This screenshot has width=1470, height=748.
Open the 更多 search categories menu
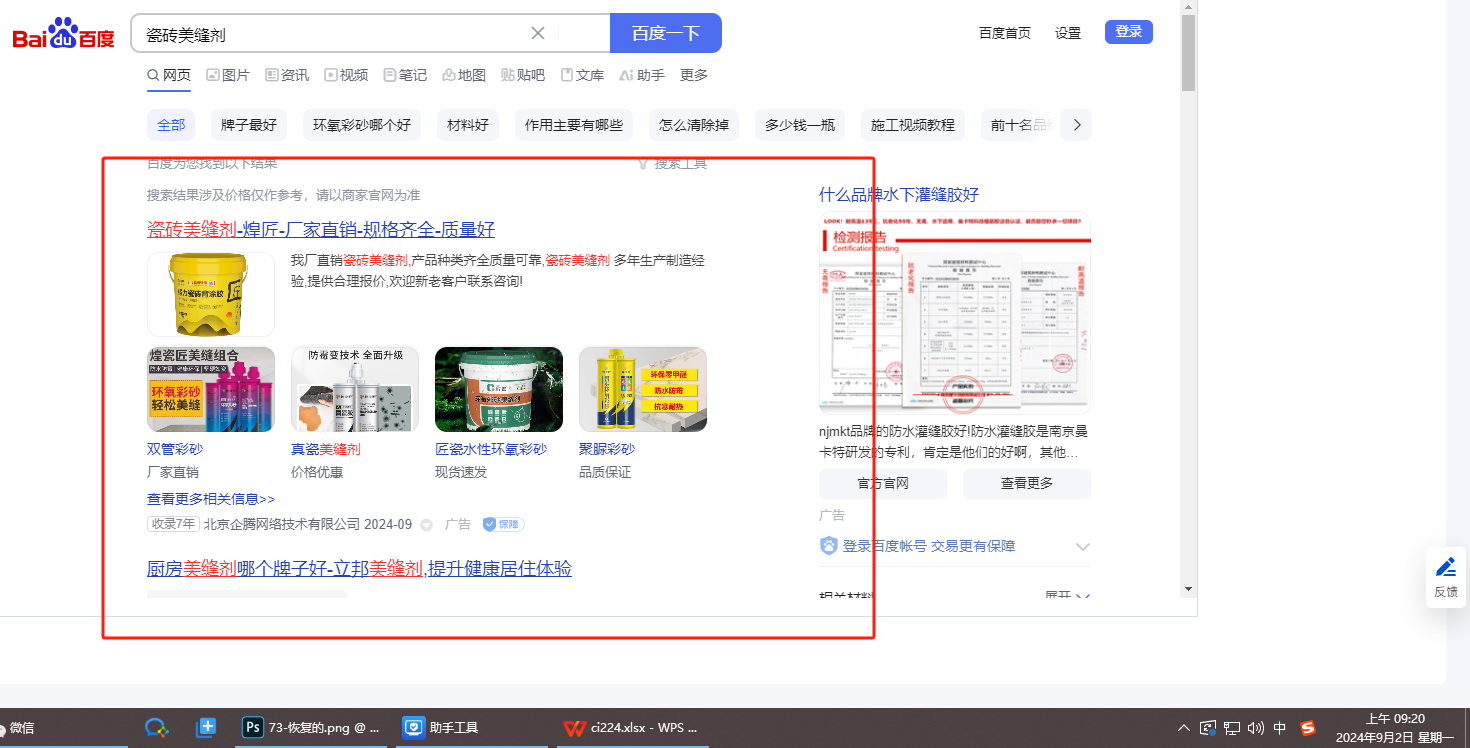[x=693, y=75]
